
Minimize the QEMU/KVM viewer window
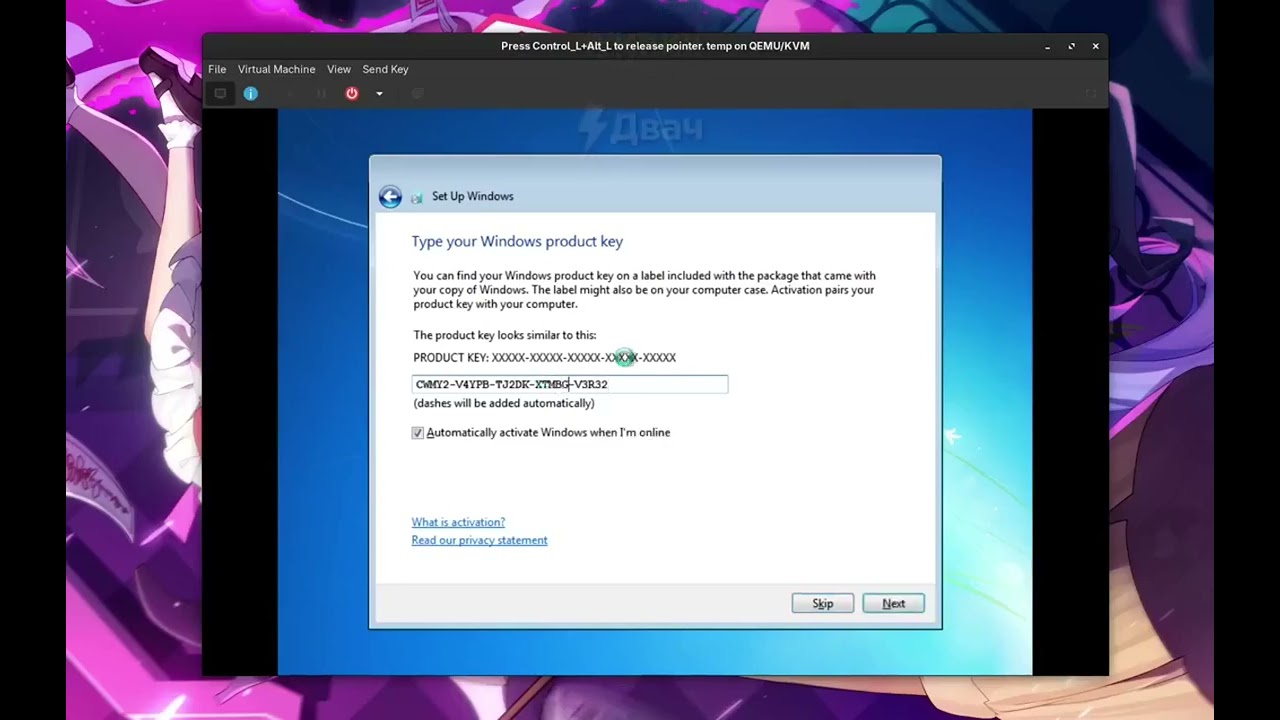[x=1047, y=46]
